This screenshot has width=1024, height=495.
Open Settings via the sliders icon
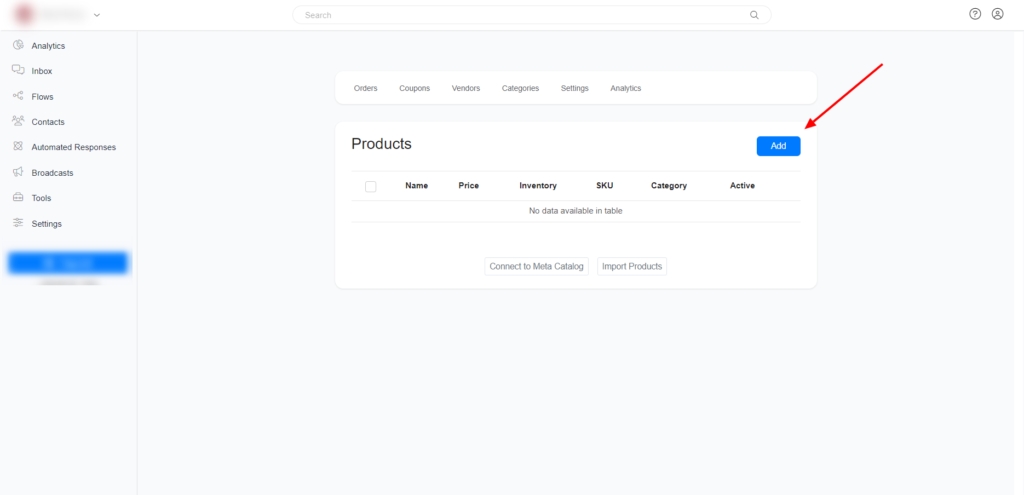pyautogui.click(x=18, y=223)
